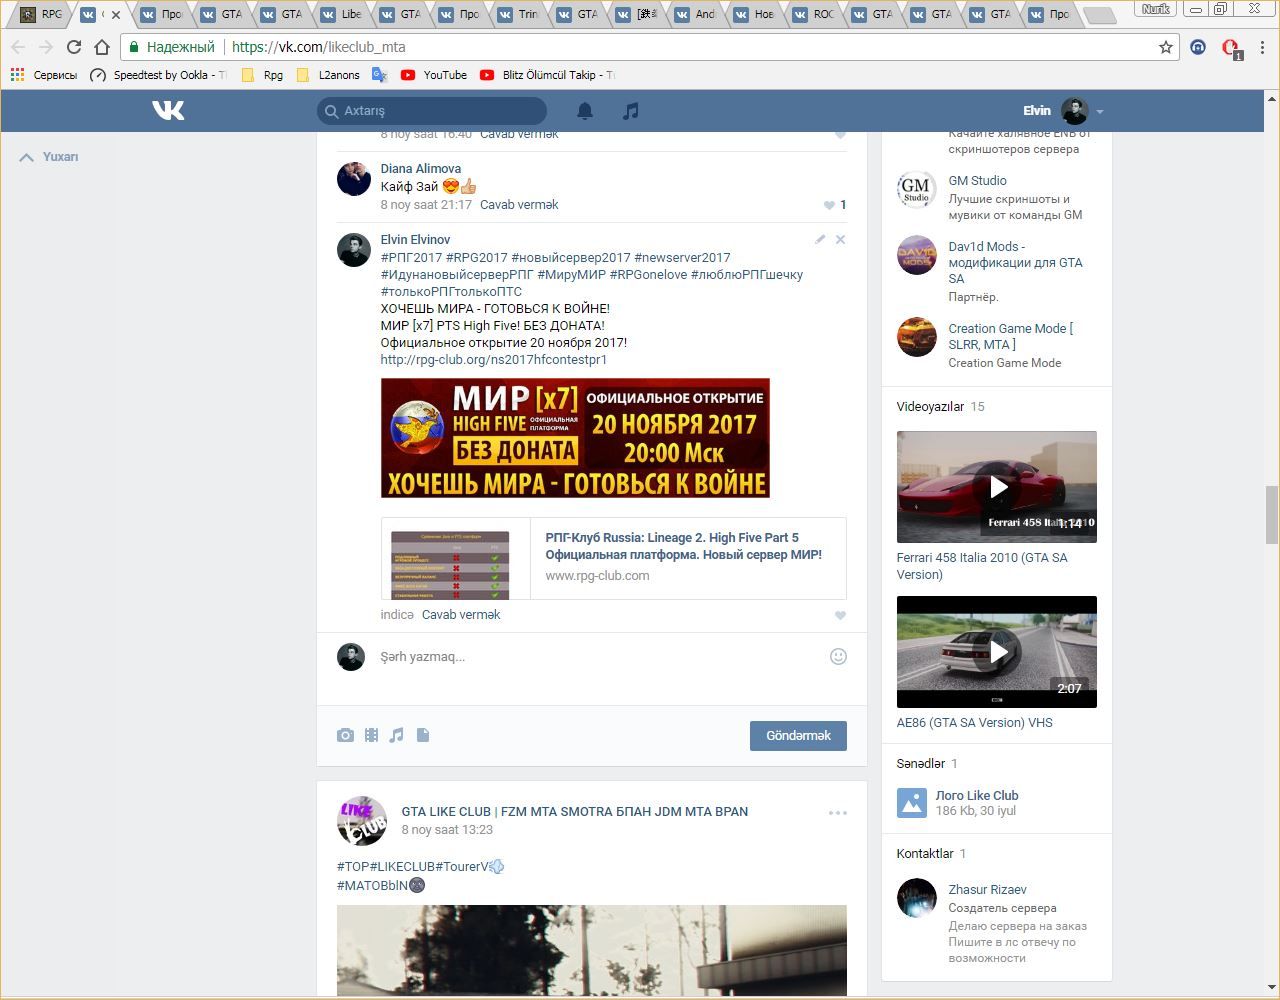Open Videoyazılar section header
Screen dimensions: 1280x1000
(930, 406)
